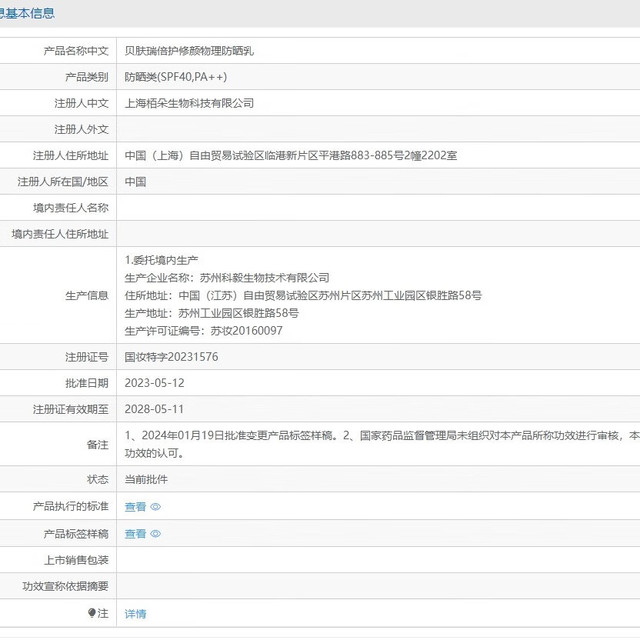This screenshot has height=640, width=640.
Task: Click label 产品名称中文
Action: coord(76,51)
